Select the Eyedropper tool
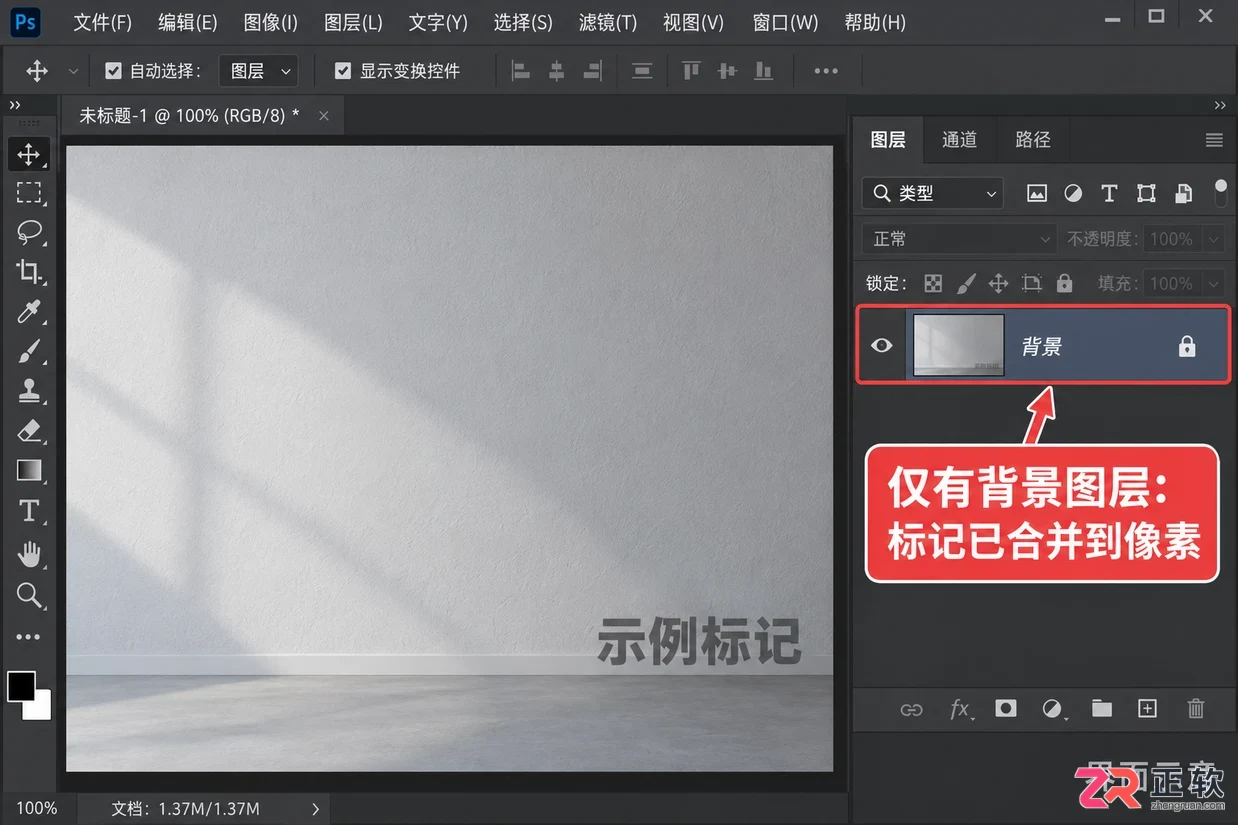 coord(29,311)
